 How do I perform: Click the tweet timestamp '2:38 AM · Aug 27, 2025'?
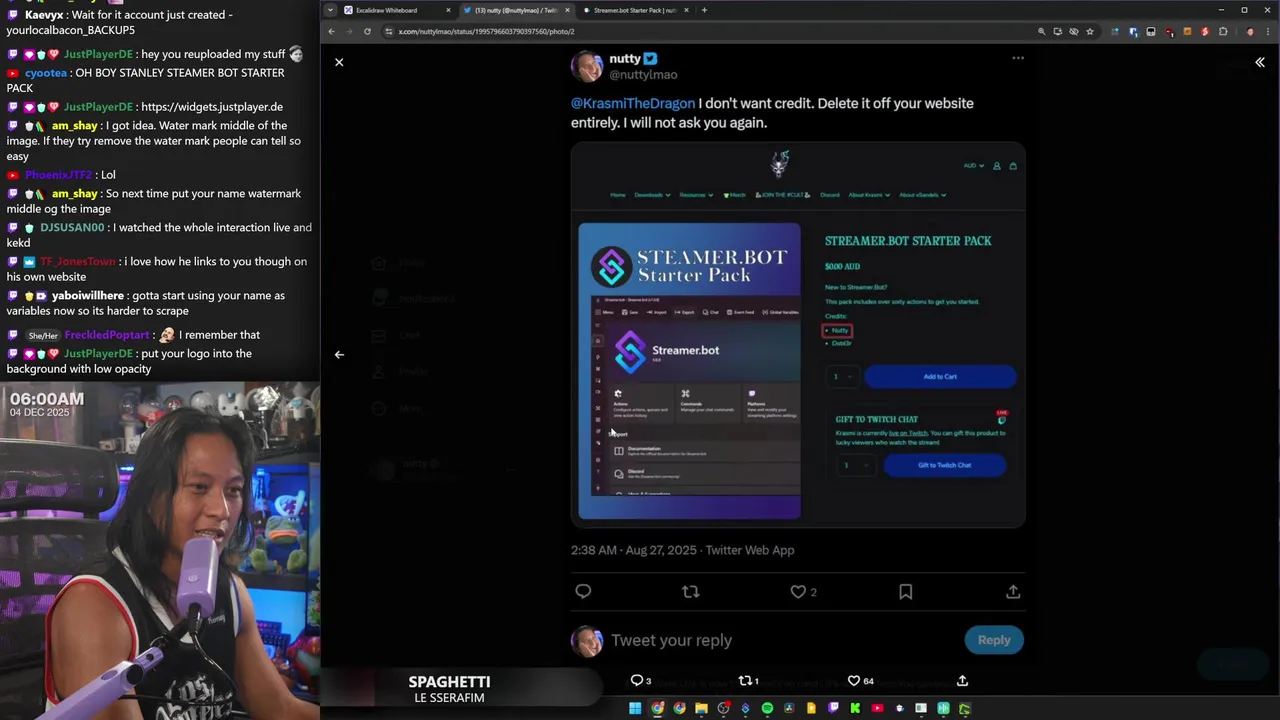pos(634,550)
